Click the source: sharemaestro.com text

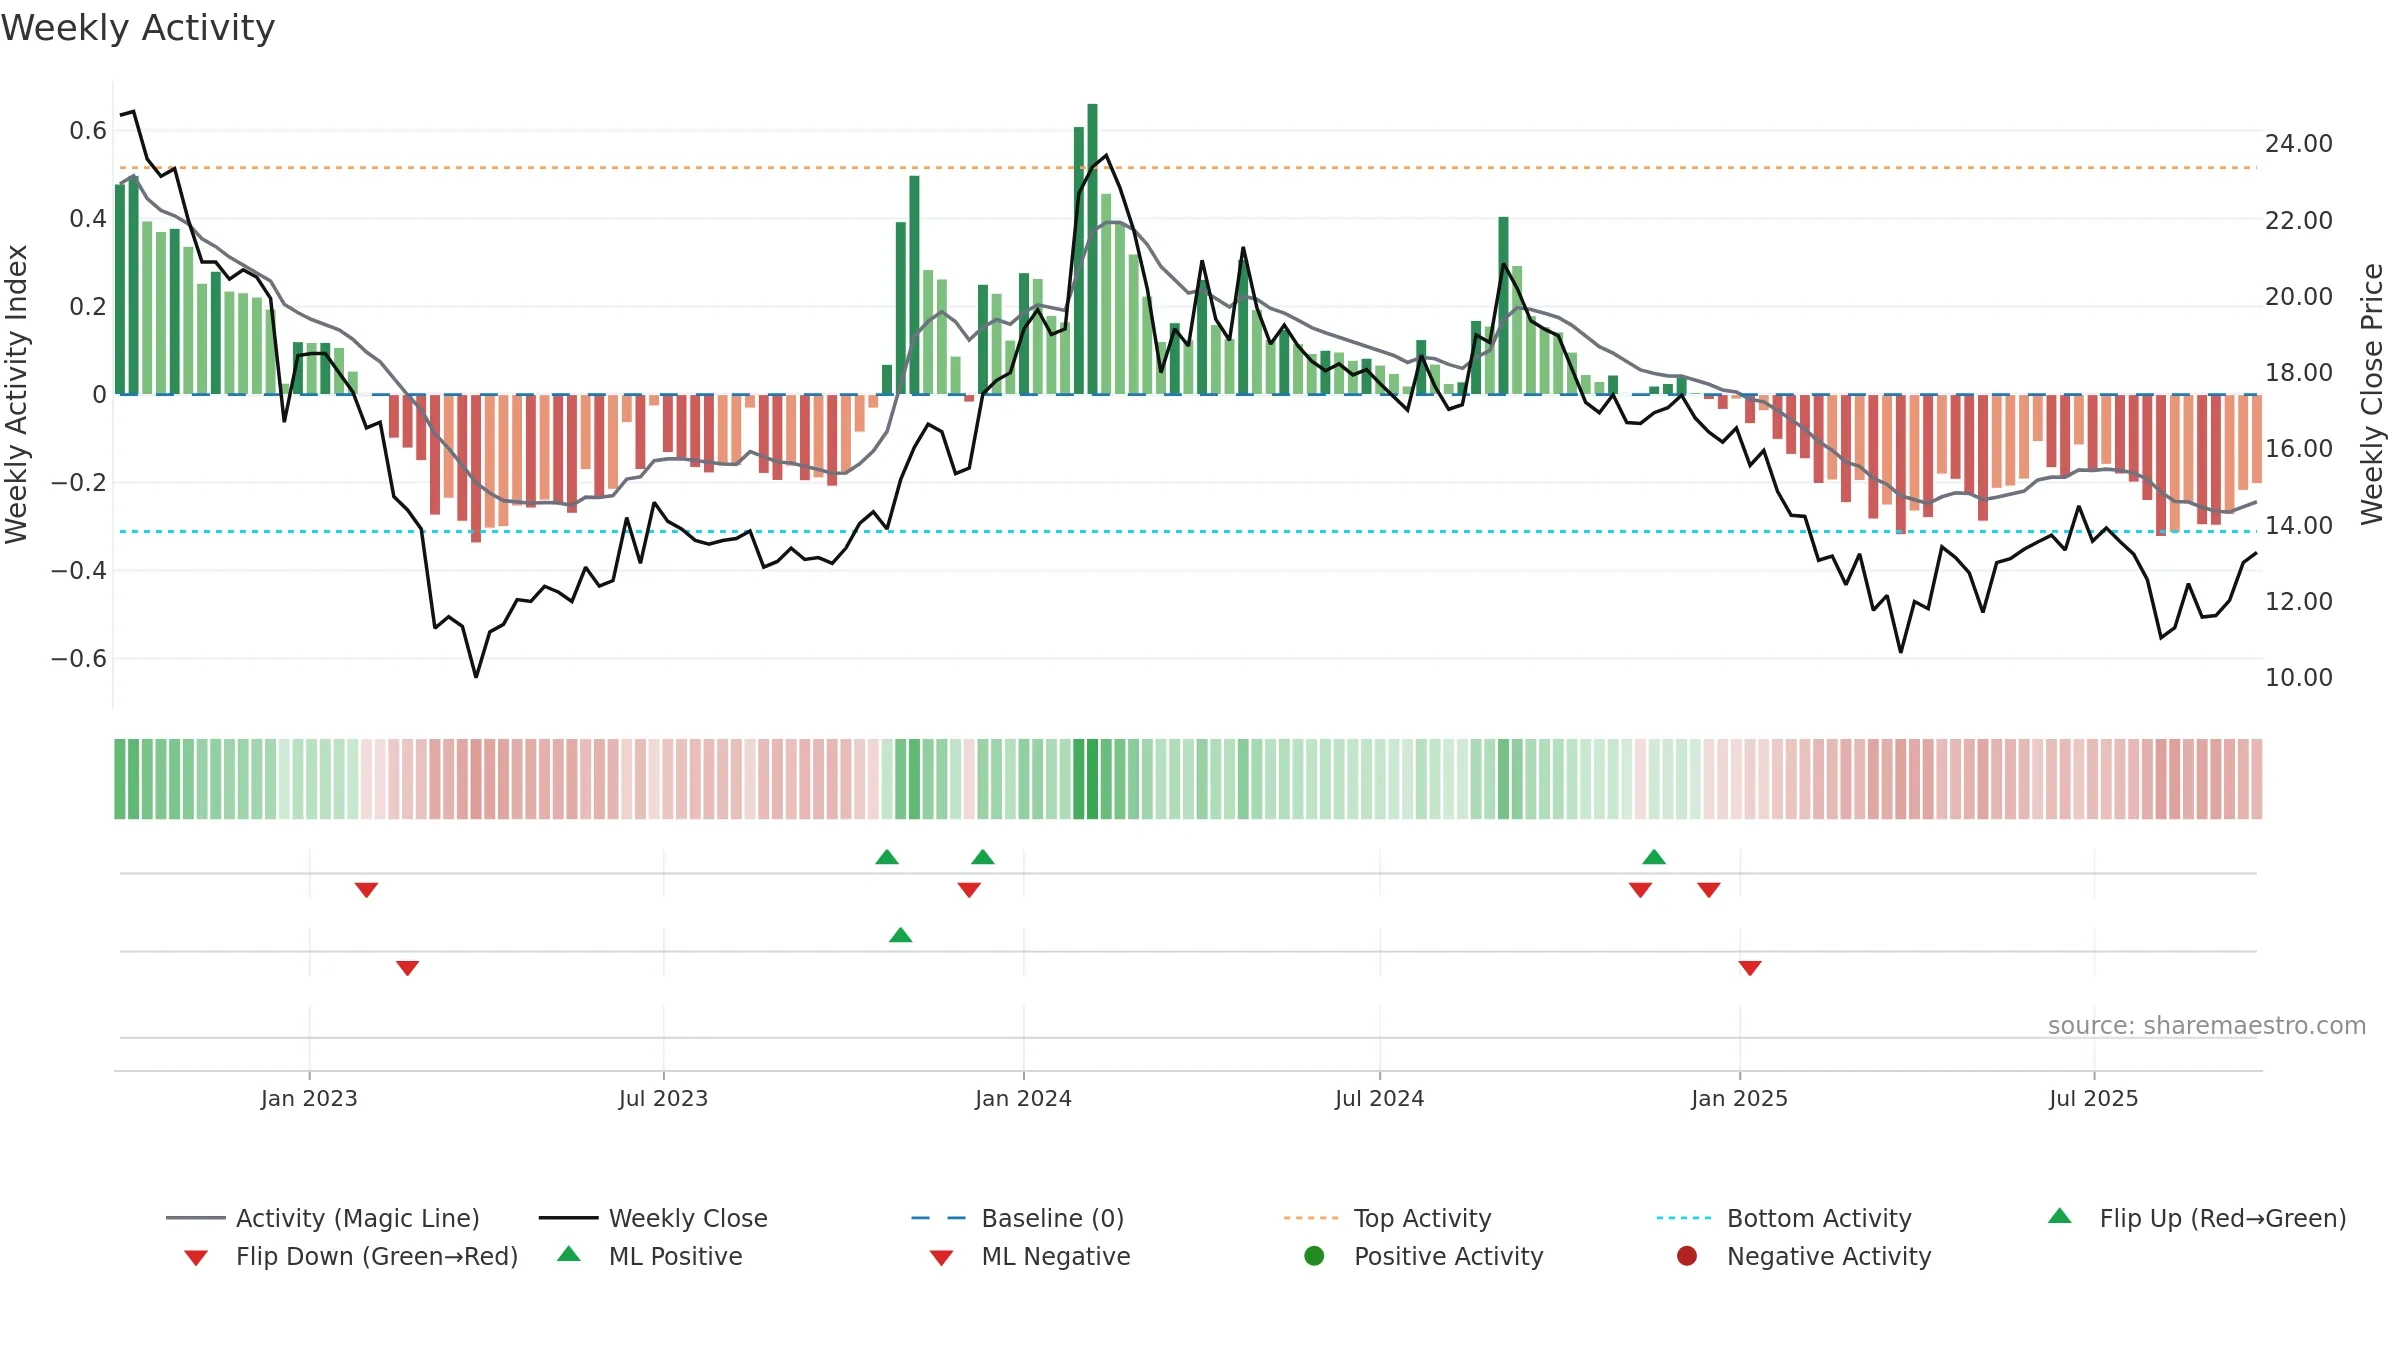pyautogui.click(x=2207, y=1025)
